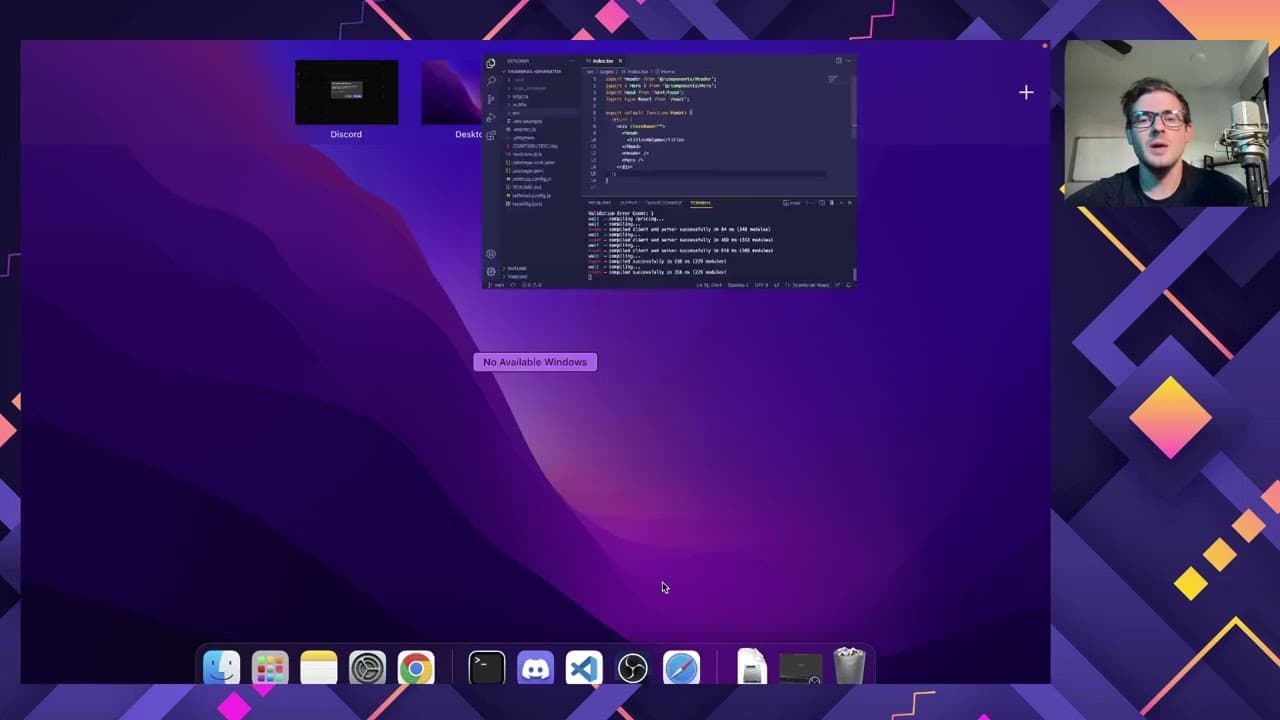
Task: Open the document stack in the Dock
Action: [752, 668]
